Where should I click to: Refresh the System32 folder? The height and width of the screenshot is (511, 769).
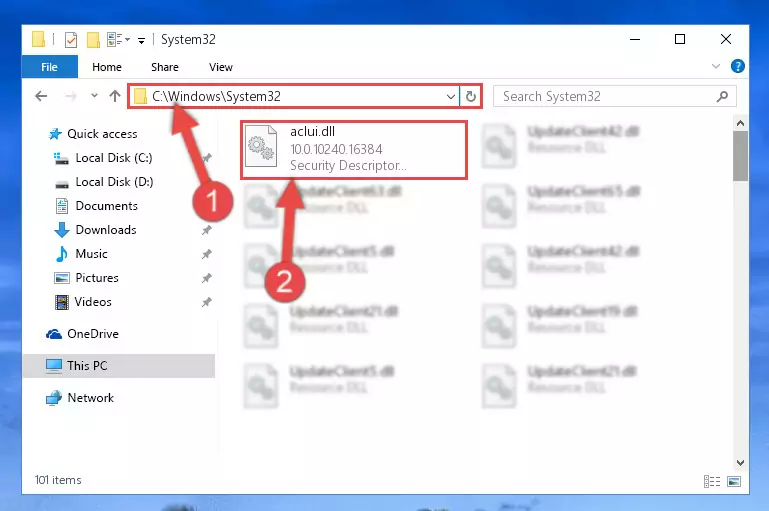pos(471,97)
